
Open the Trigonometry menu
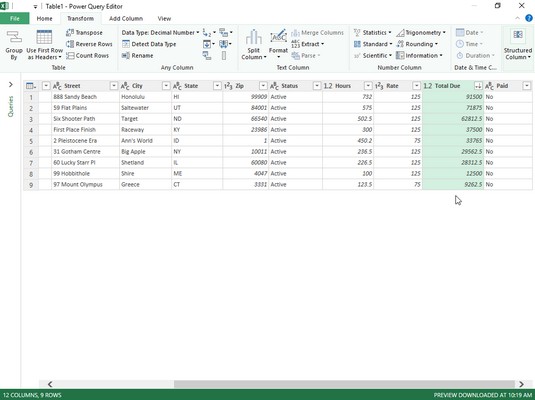click(x=421, y=33)
